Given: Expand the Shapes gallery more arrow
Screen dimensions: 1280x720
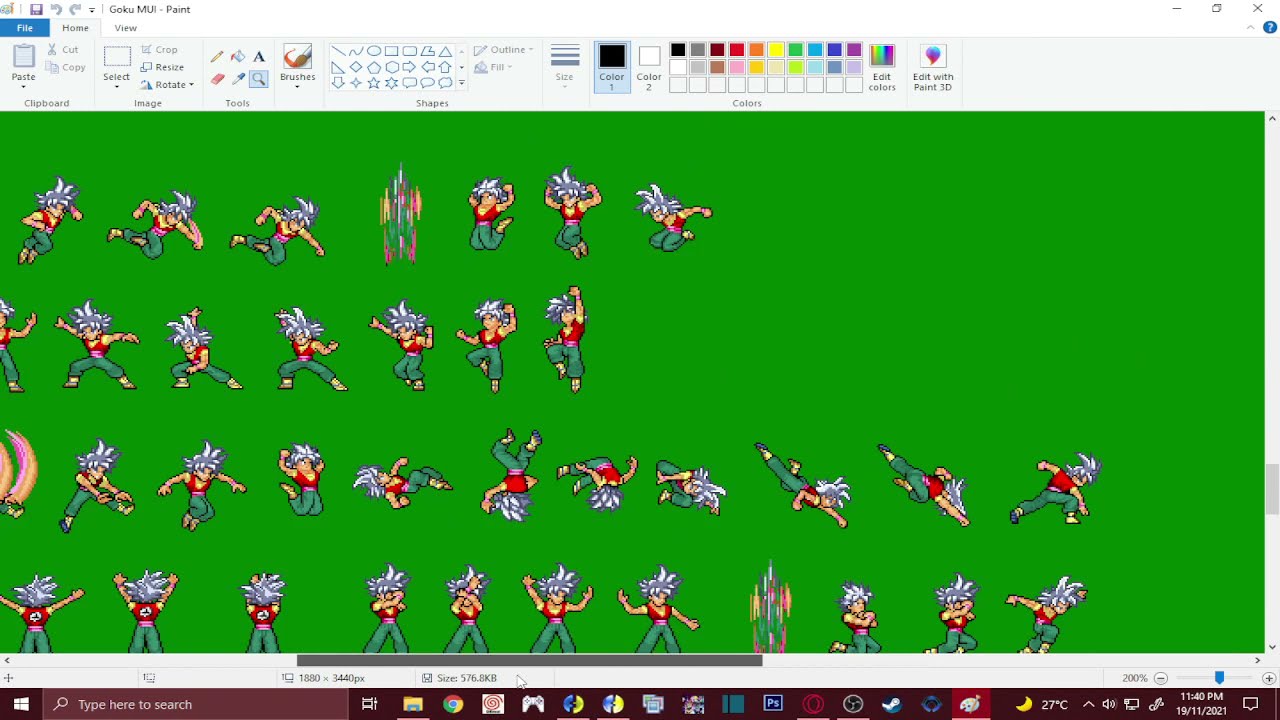Looking at the screenshot, I should pos(461,83).
